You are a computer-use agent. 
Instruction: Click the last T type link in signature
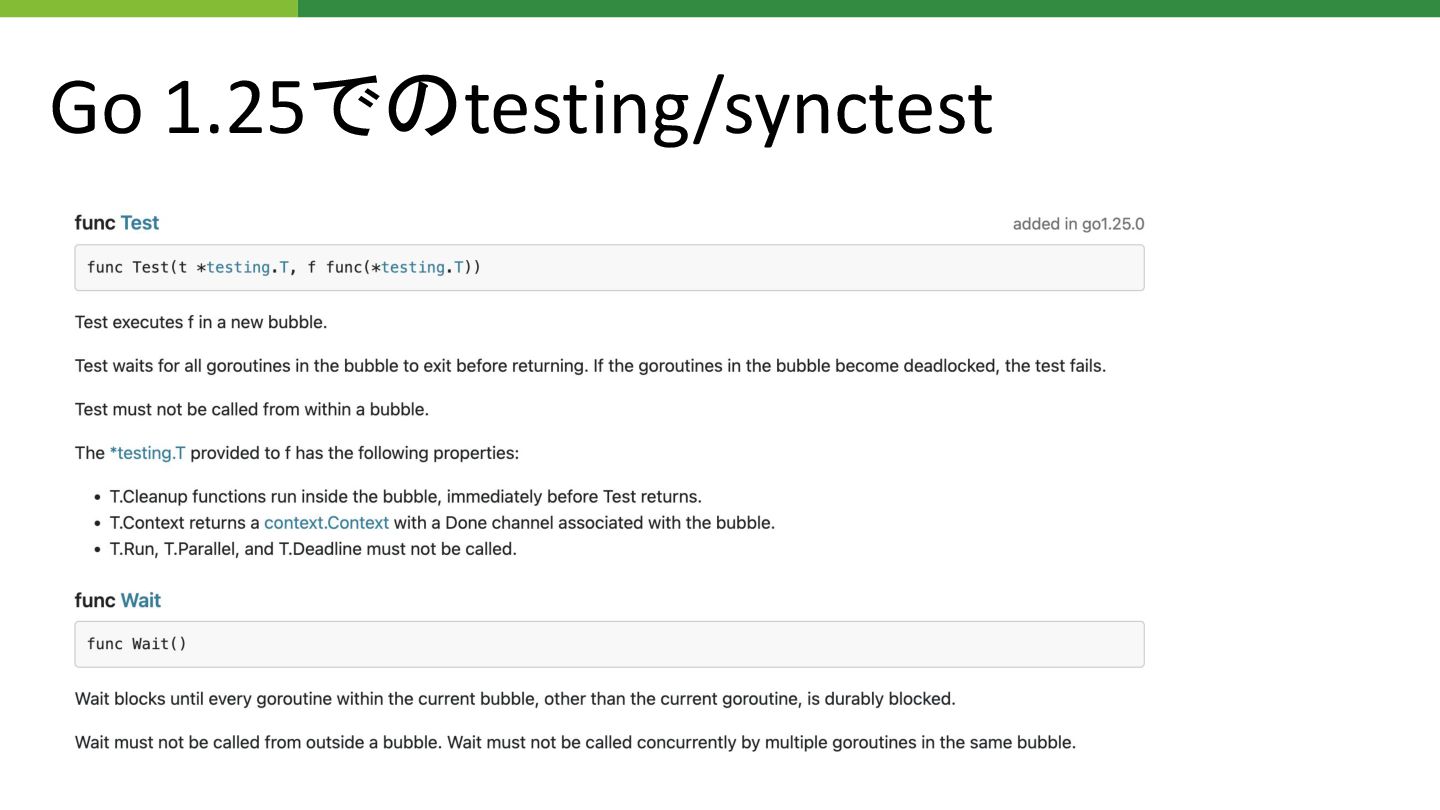tap(459, 267)
